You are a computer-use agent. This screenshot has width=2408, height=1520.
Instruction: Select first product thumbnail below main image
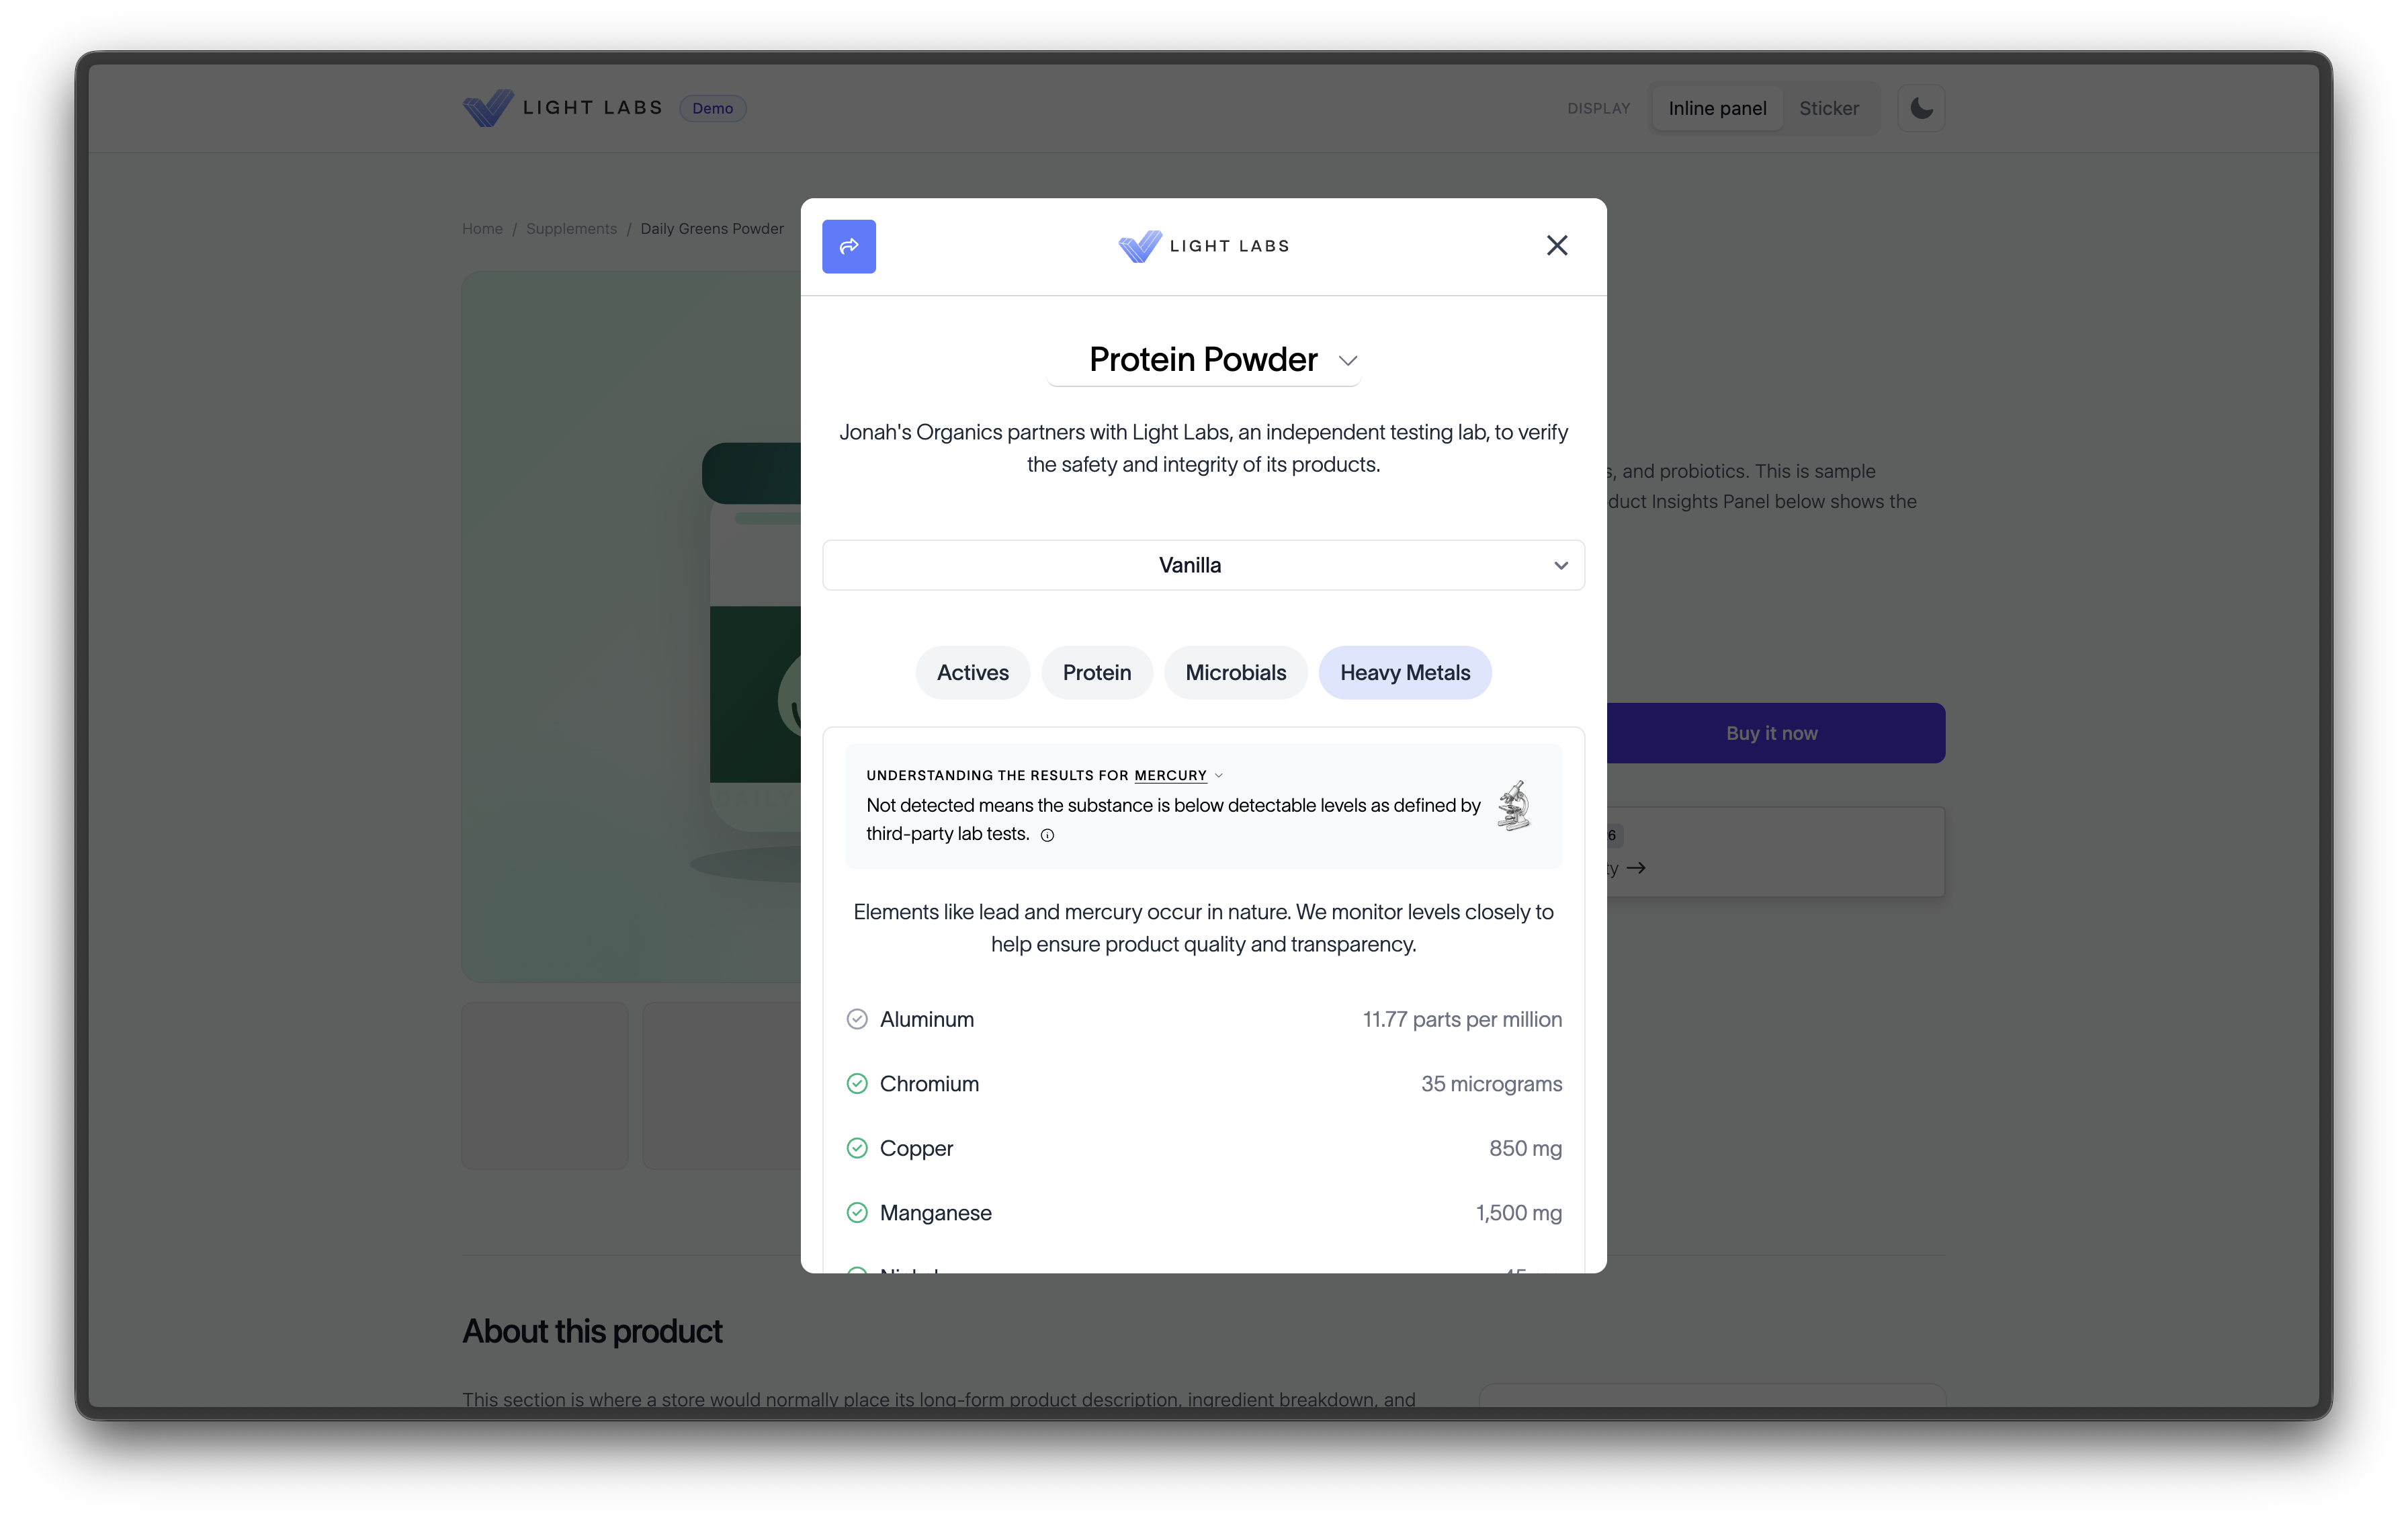(545, 1086)
